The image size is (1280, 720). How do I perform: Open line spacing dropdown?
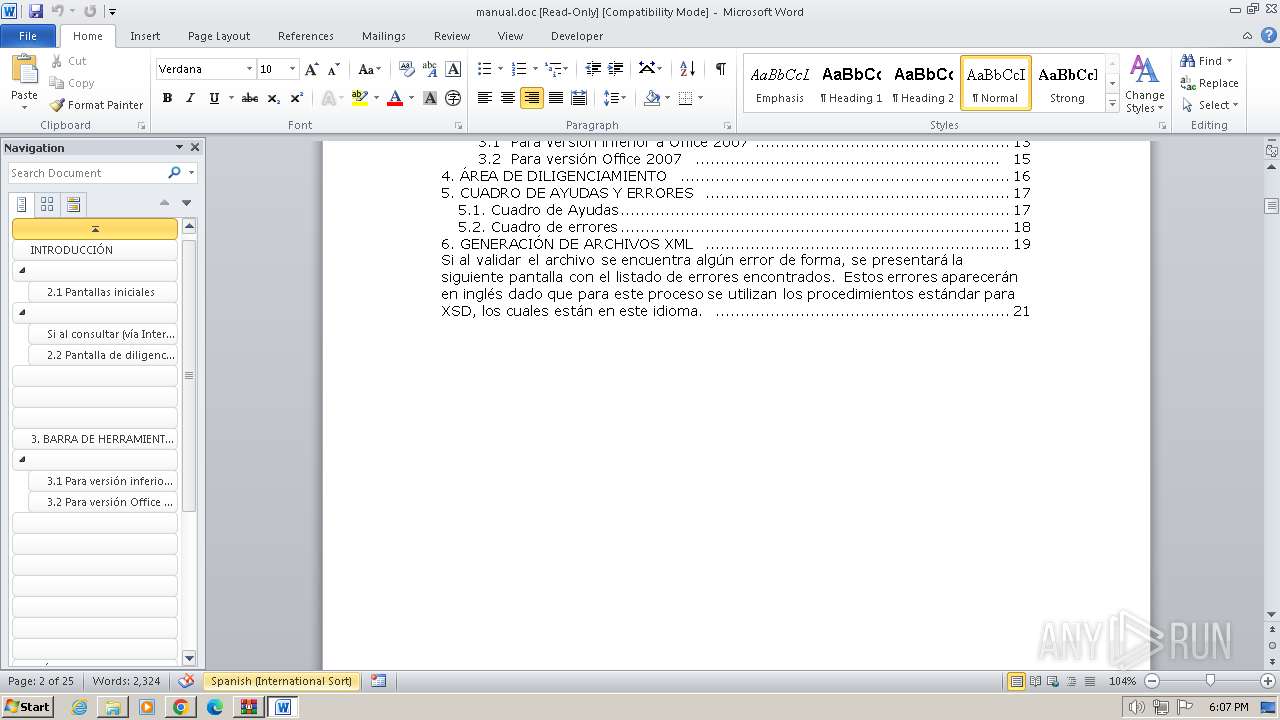tap(615, 98)
